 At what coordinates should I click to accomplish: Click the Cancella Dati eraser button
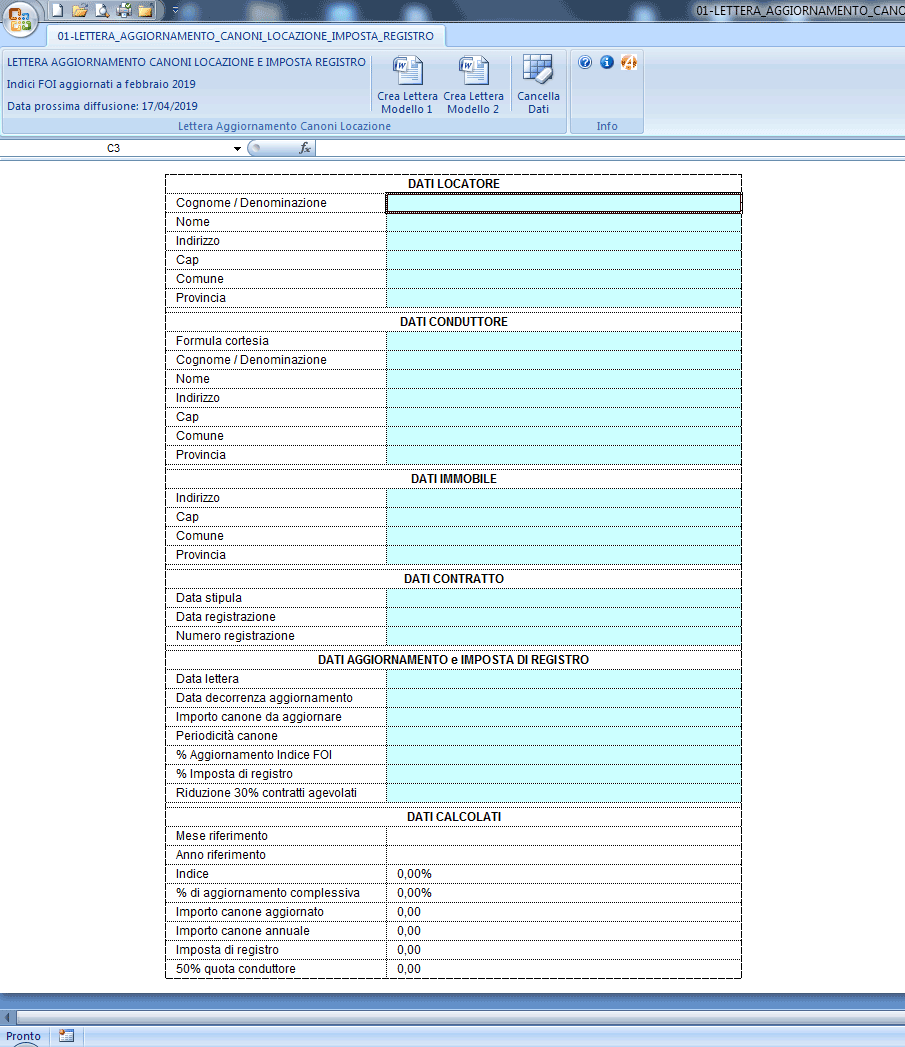[538, 84]
